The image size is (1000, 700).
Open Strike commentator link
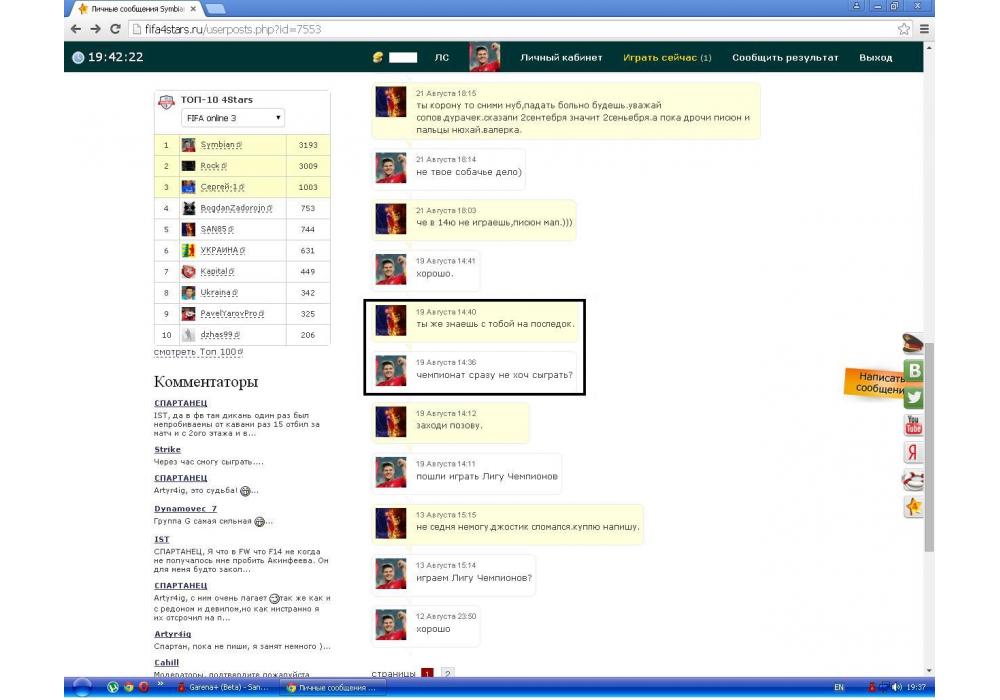(167, 449)
